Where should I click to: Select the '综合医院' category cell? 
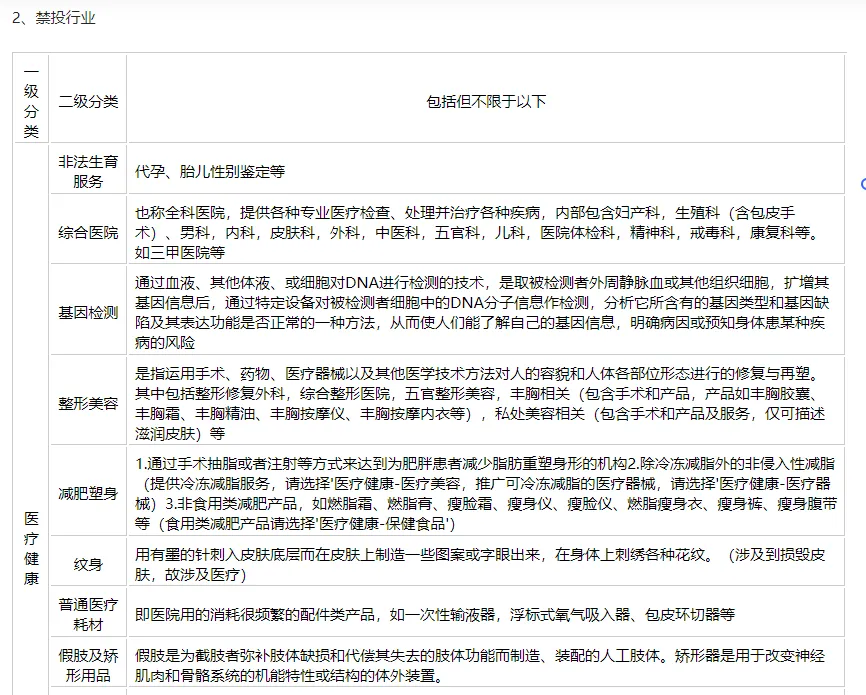pyautogui.click(x=88, y=229)
